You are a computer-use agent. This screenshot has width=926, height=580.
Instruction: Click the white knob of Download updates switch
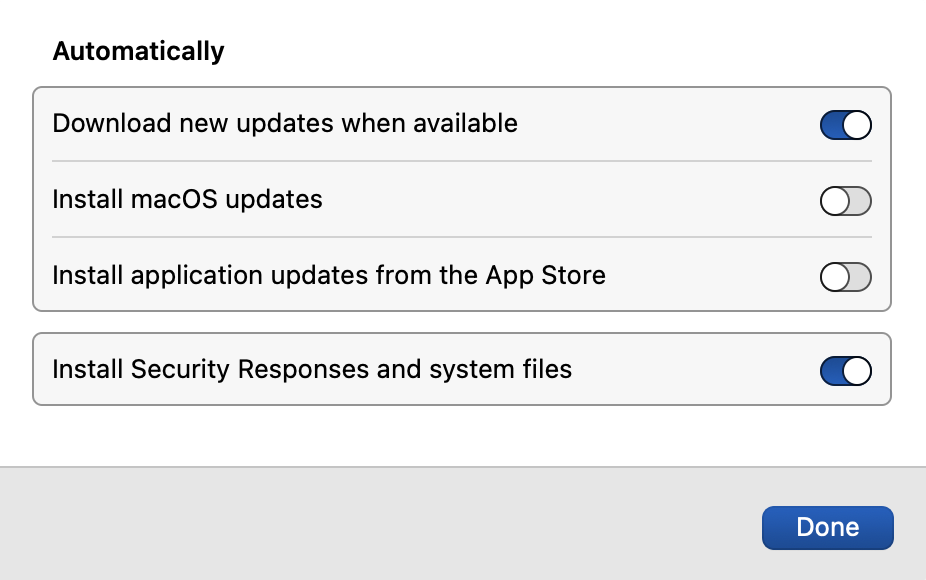(857, 125)
